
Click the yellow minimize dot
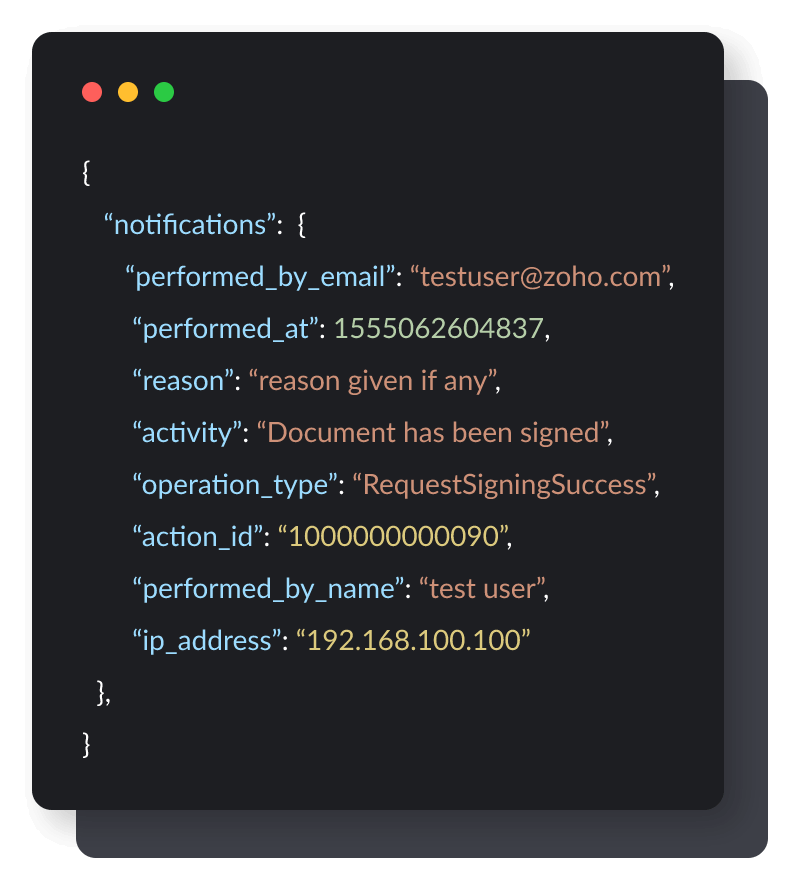click(128, 93)
